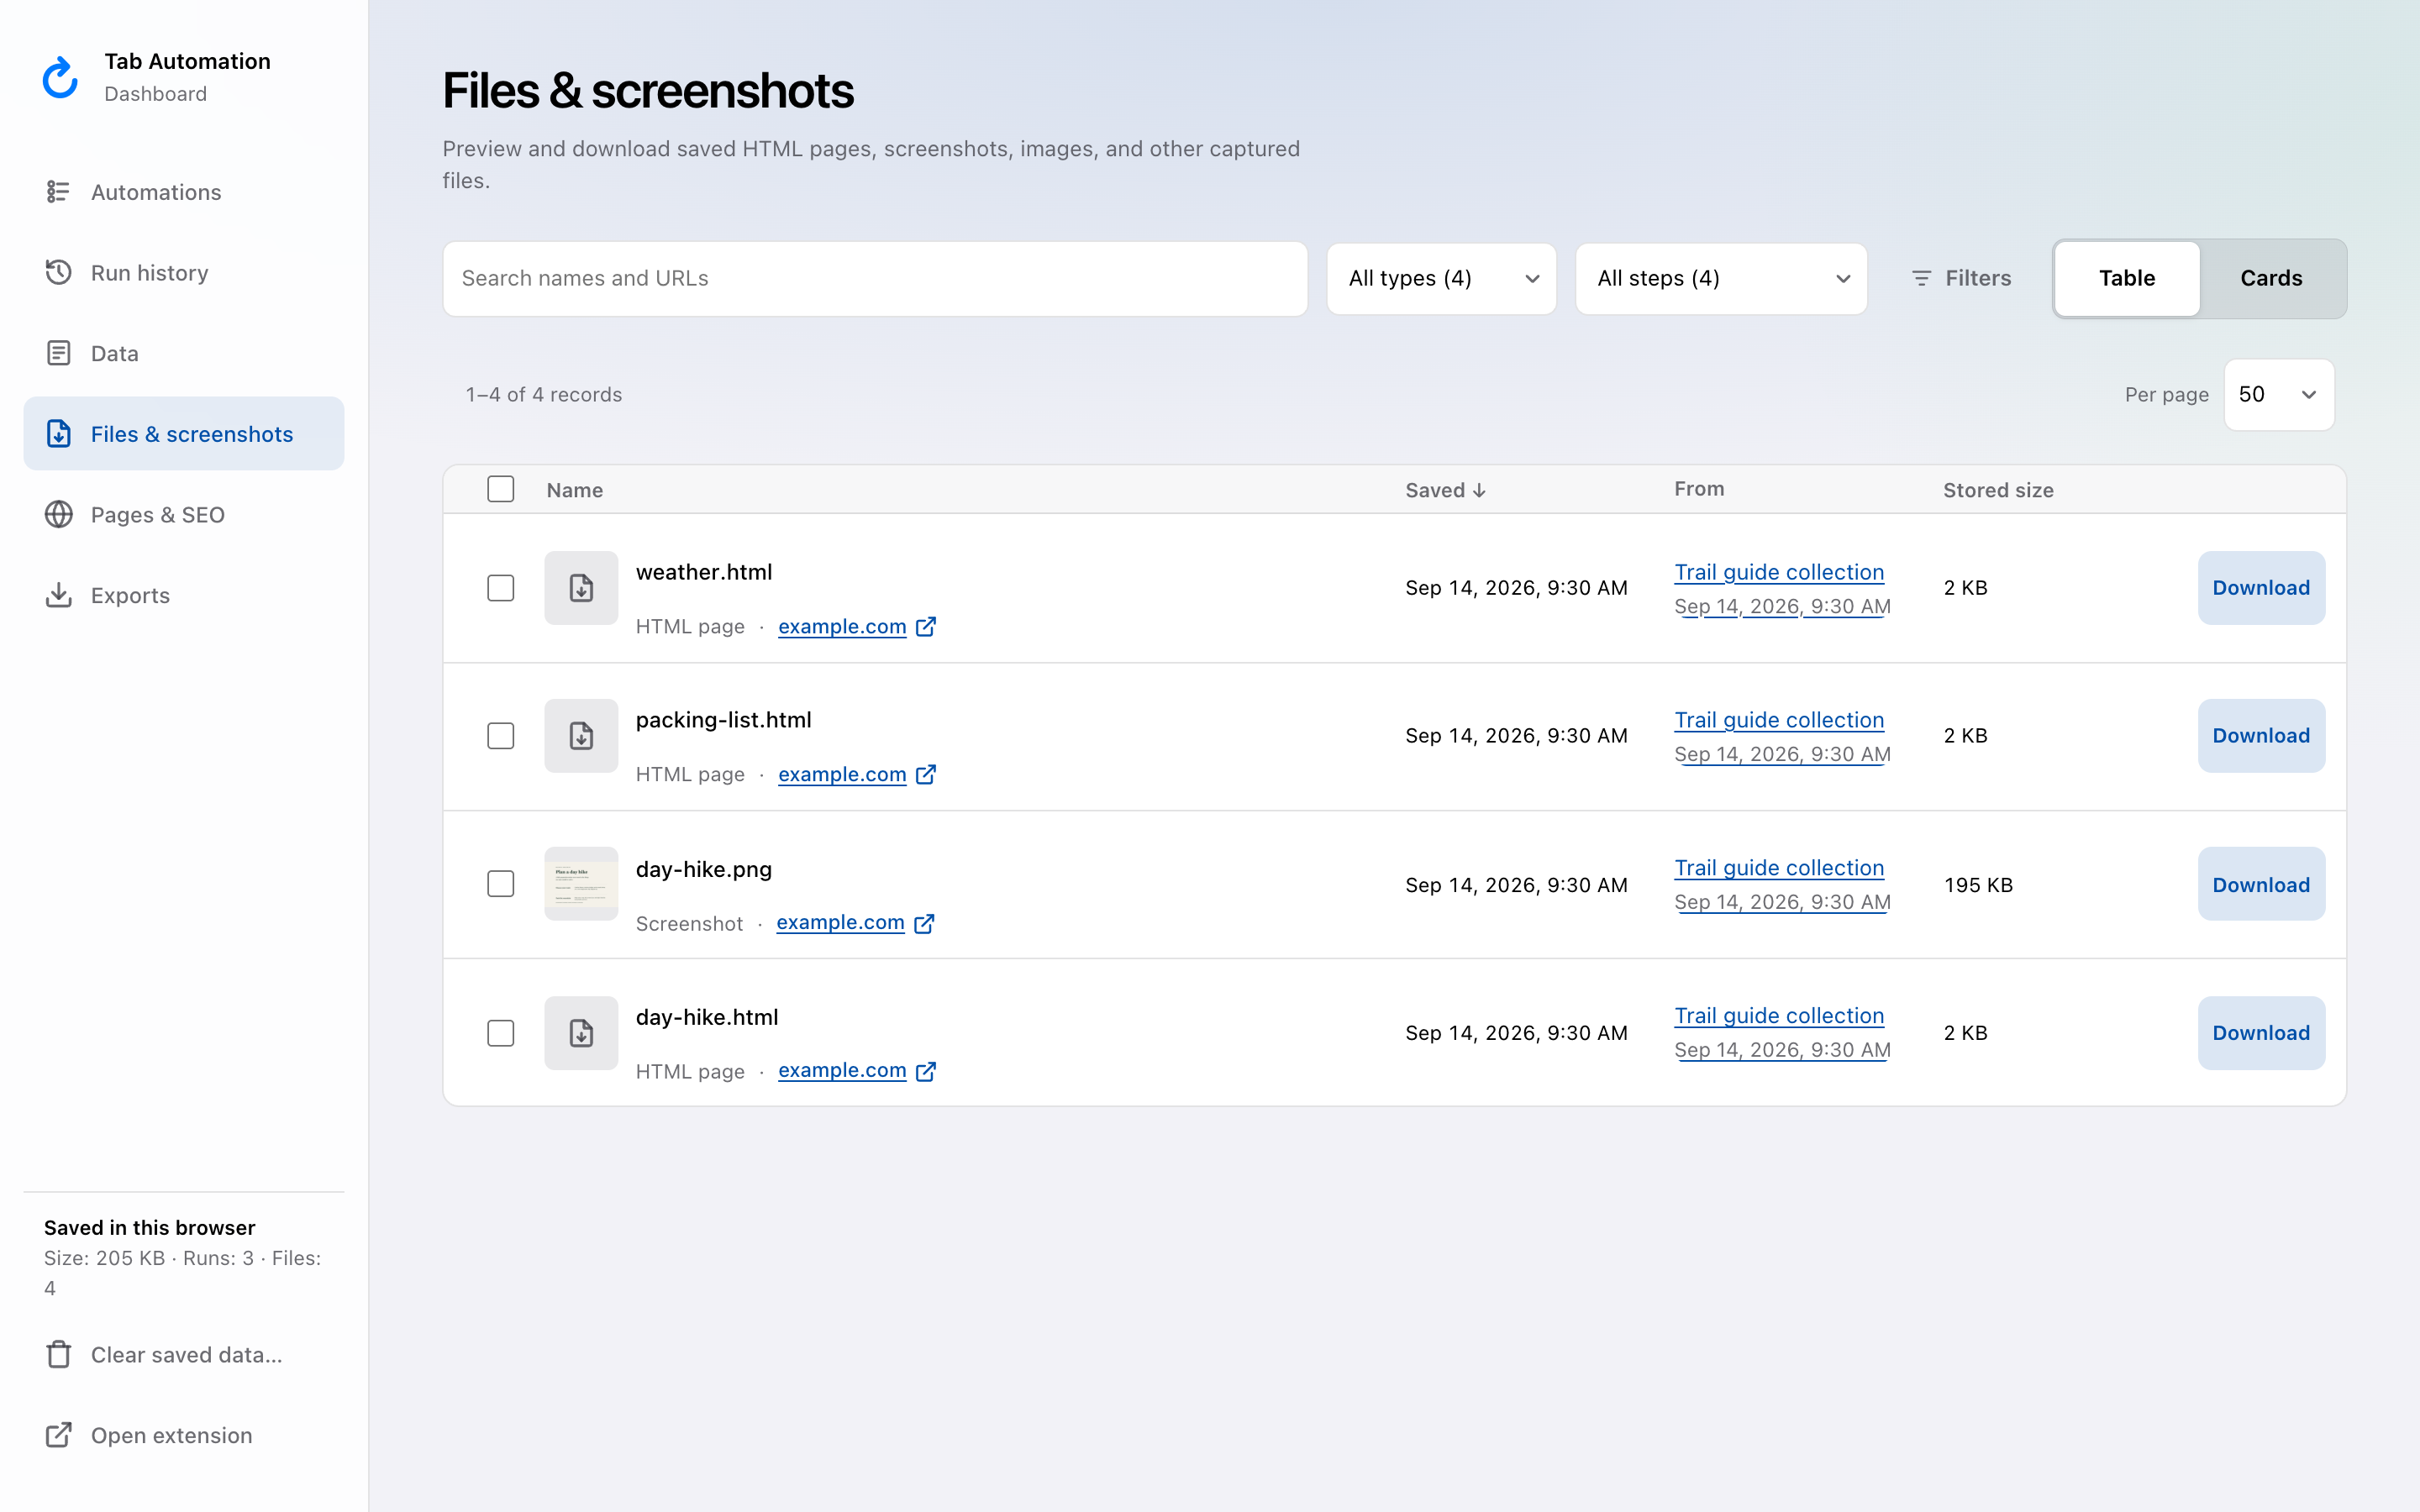This screenshot has height=1512, width=2420.
Task: Open the Filters button
Action: pyautogui.click(x=1961, y=279)
